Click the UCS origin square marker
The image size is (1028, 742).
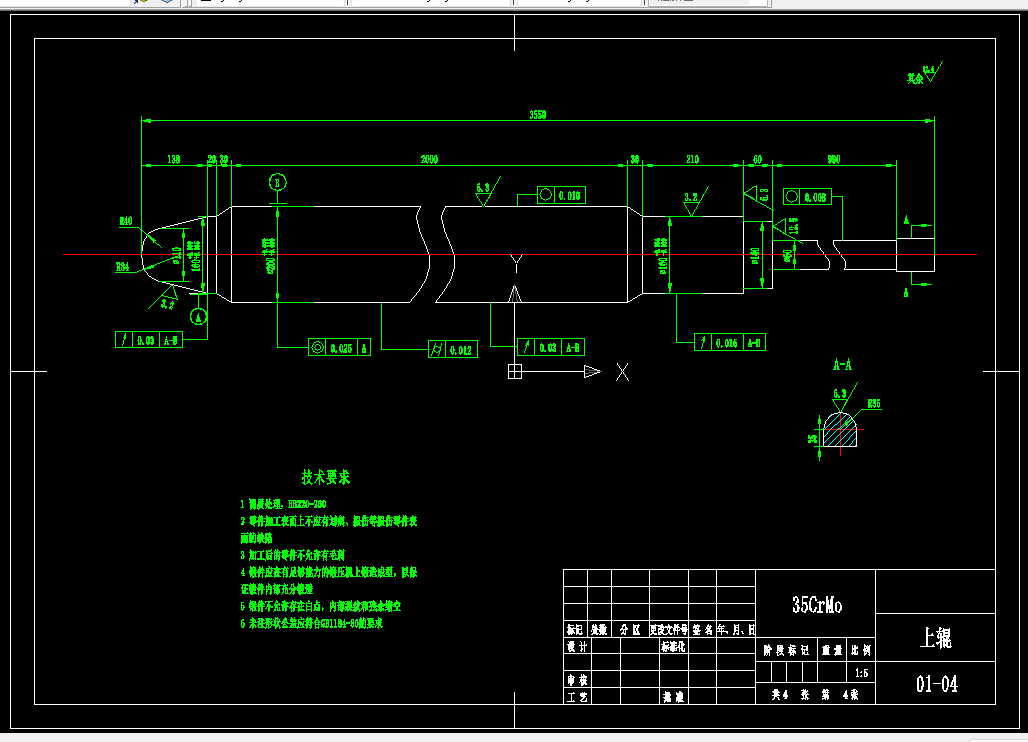pos(515,372)
